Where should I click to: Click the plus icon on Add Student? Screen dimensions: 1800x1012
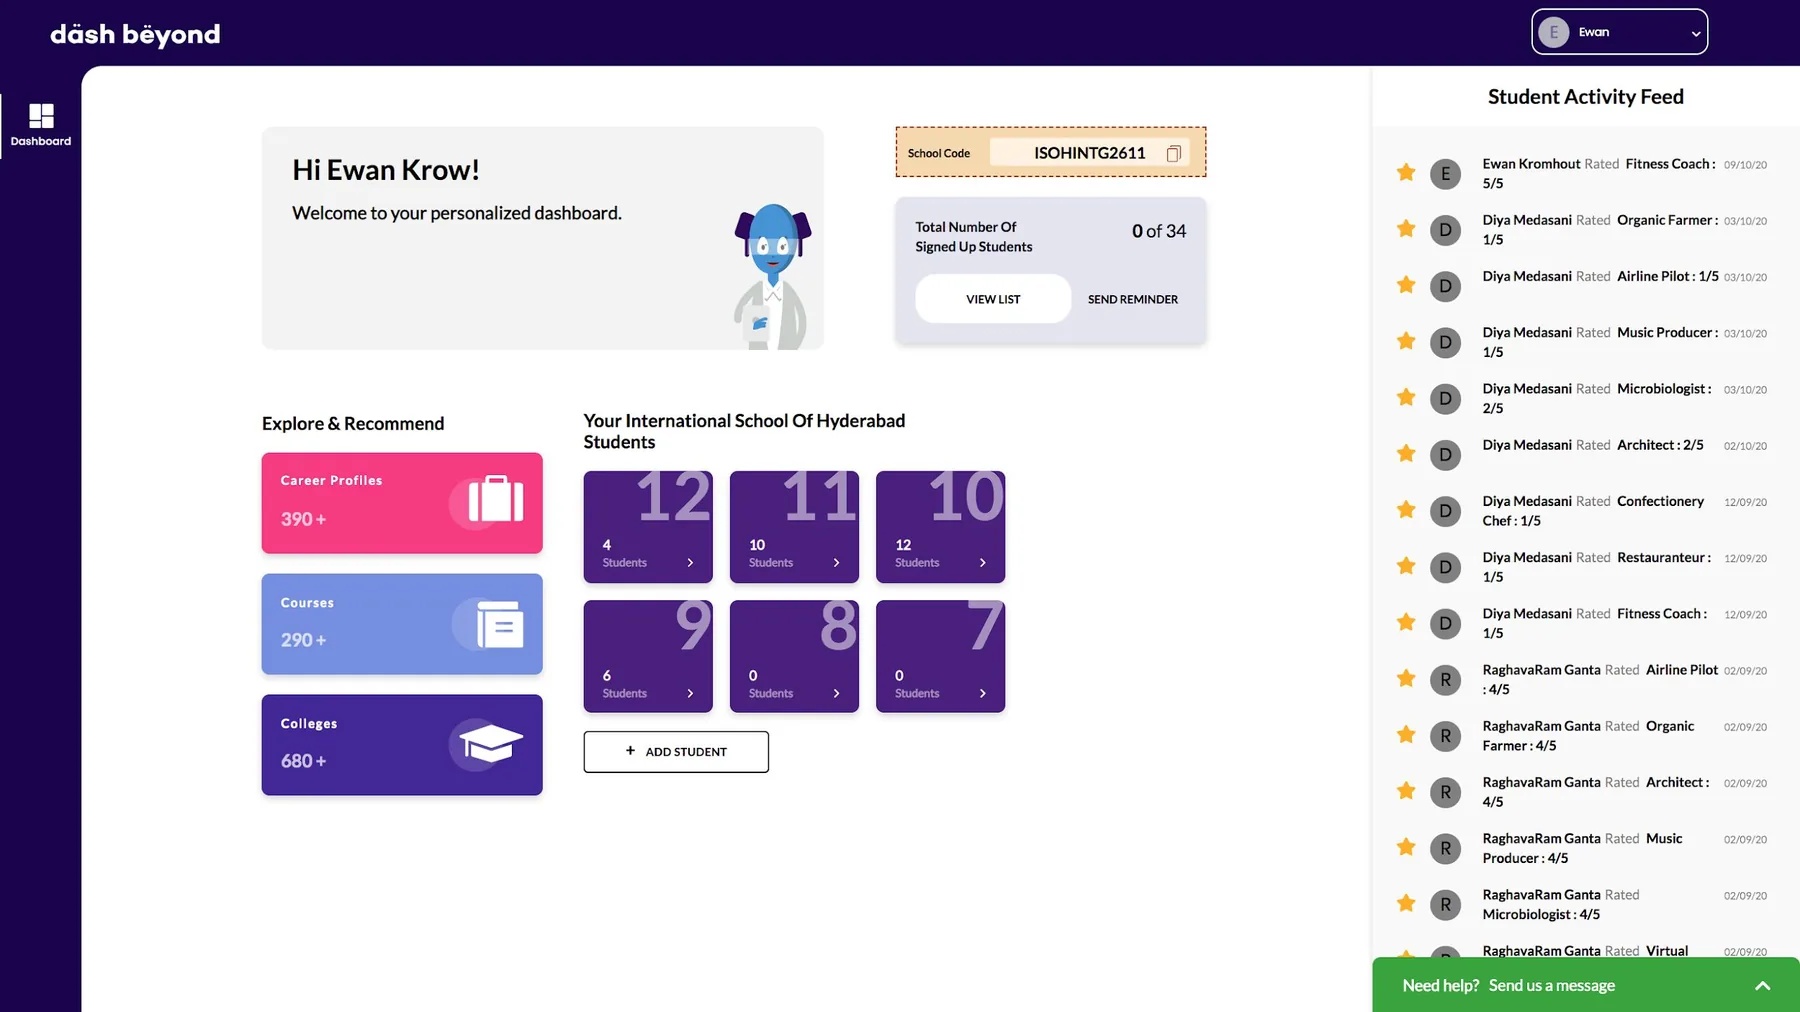630,751
